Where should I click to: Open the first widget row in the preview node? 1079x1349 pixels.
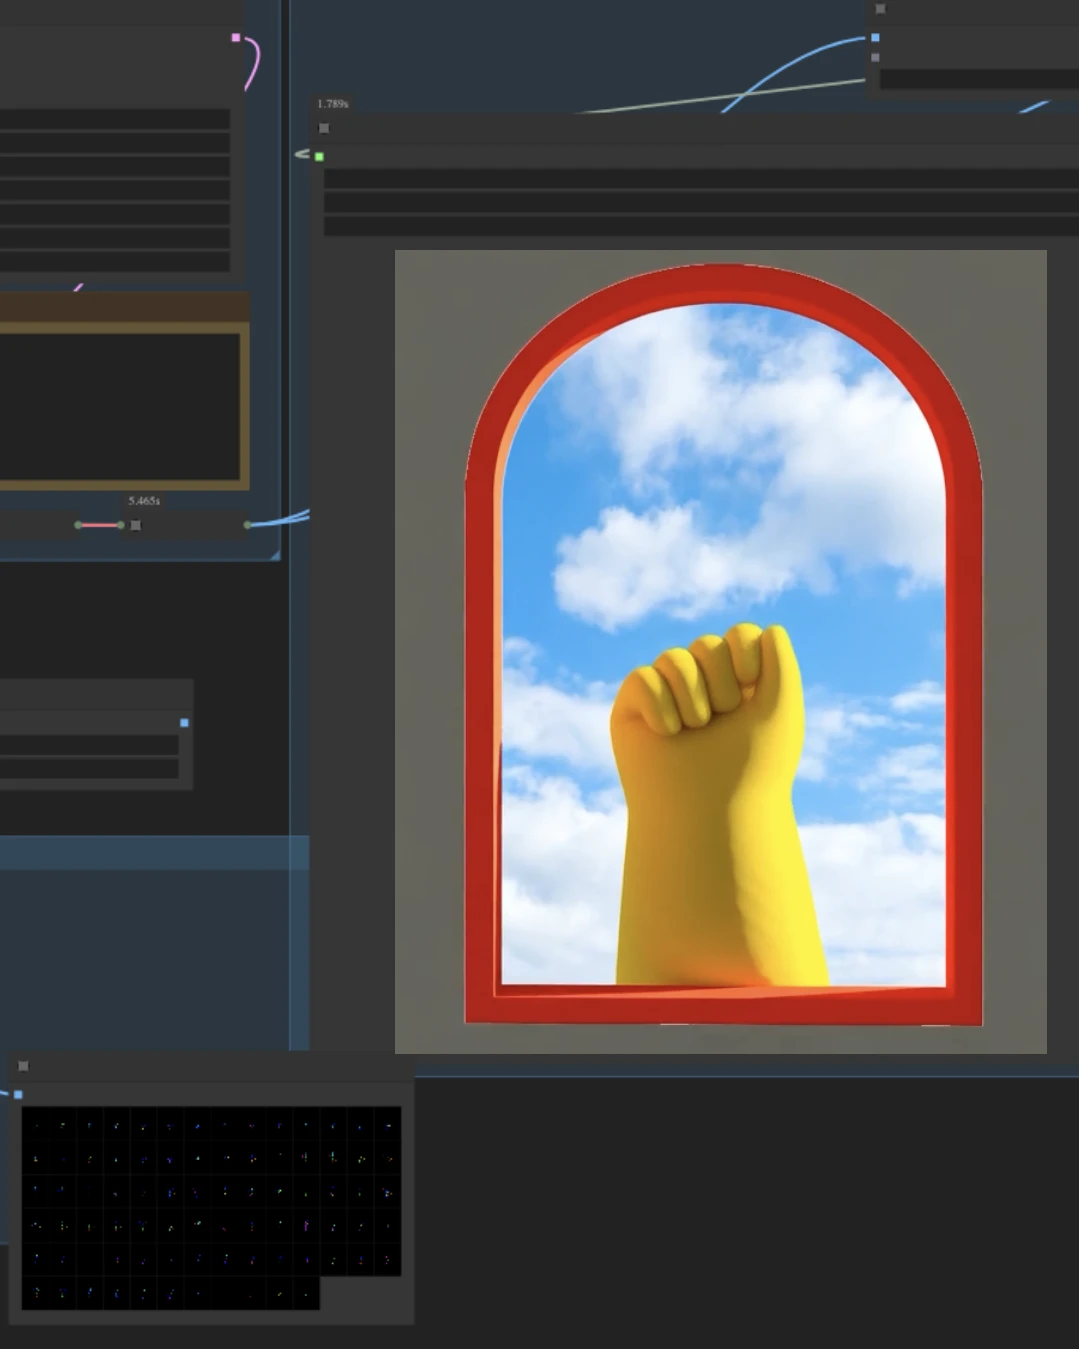click(x=700, y=179)
